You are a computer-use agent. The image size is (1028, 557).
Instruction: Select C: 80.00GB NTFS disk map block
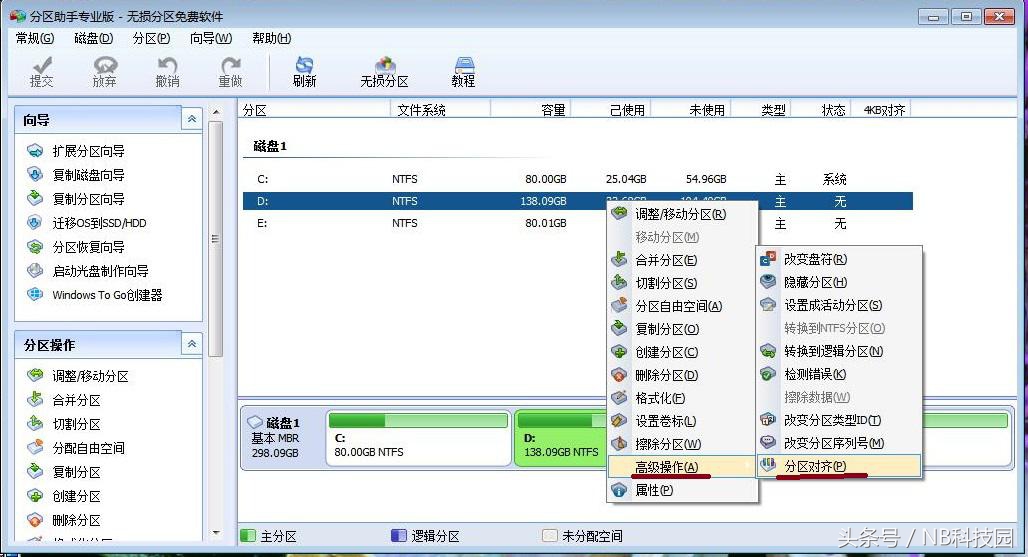coord(418,438)
